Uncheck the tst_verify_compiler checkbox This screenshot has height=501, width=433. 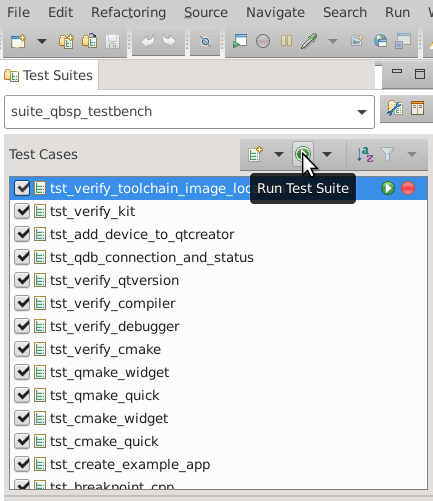[x=22, y=303]
